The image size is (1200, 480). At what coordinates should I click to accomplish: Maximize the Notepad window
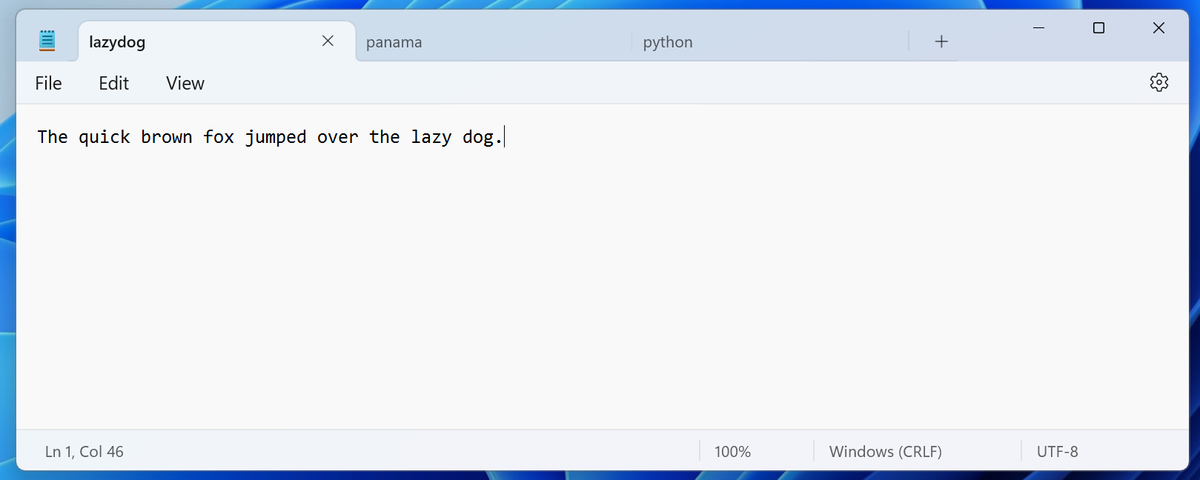(x=1099, y=28)
